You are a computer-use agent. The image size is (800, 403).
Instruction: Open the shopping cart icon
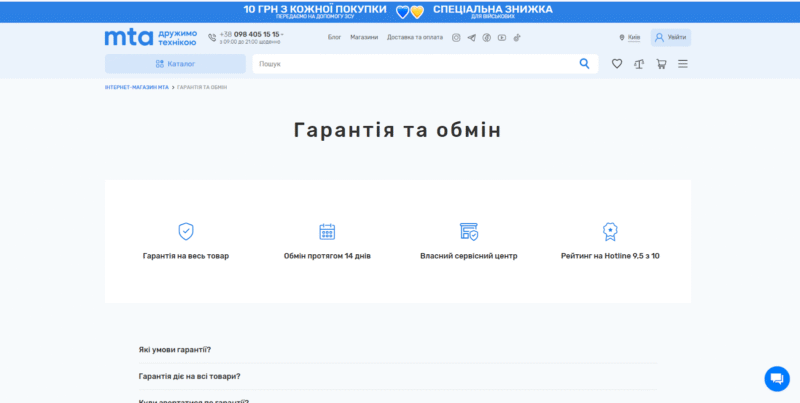point(661,64)
